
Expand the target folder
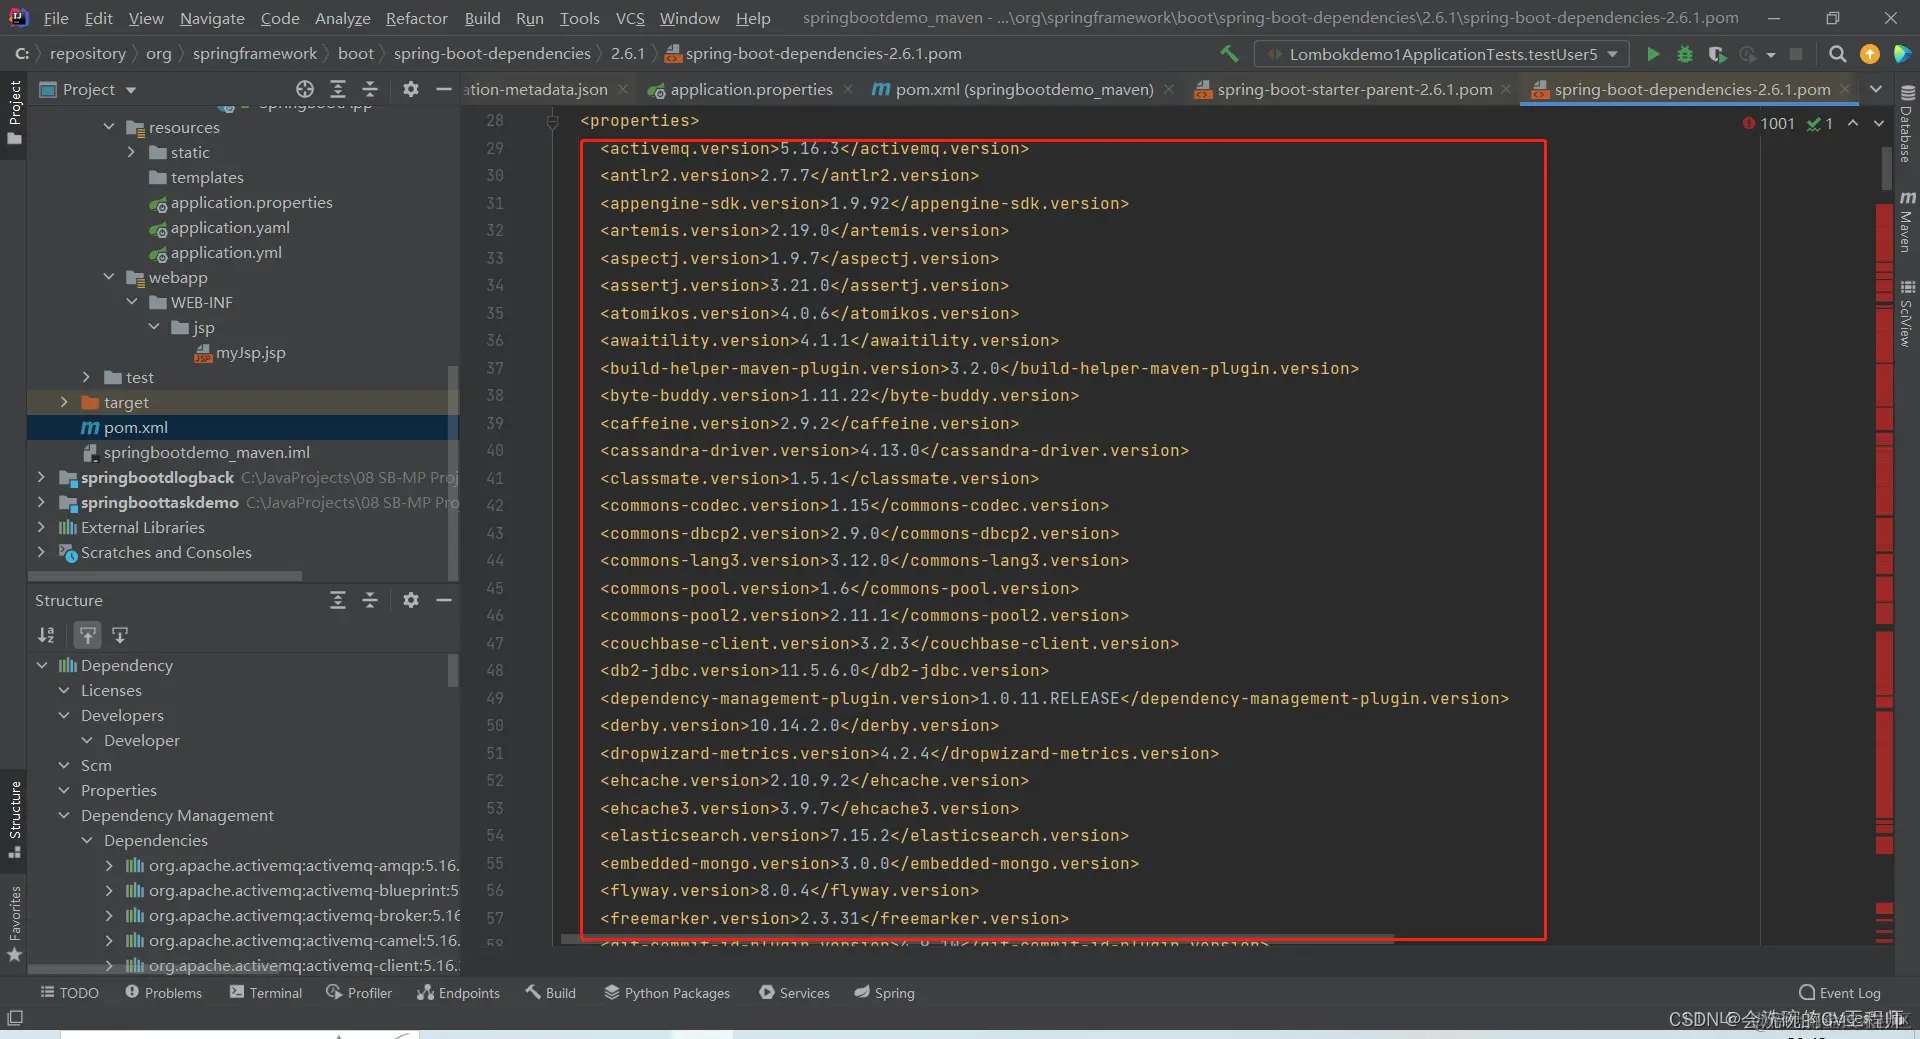(64, 402)
